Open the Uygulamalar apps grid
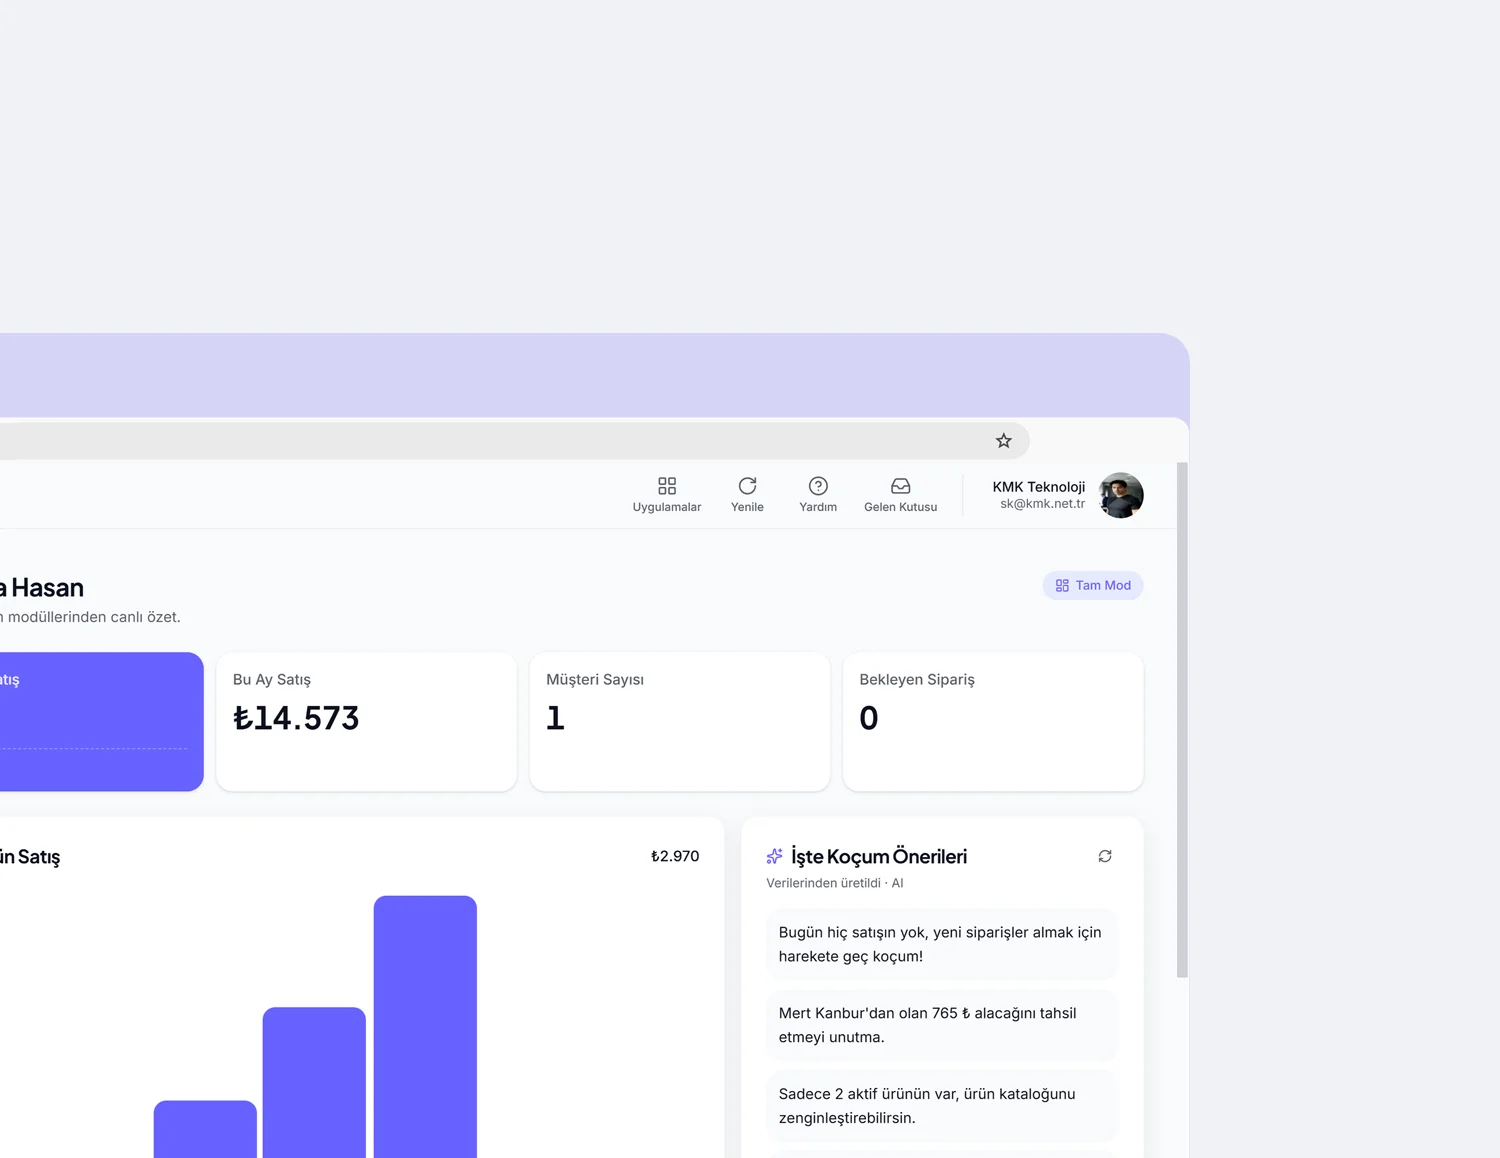This screenshot has width=1500, height=1158. pos(667,495)
